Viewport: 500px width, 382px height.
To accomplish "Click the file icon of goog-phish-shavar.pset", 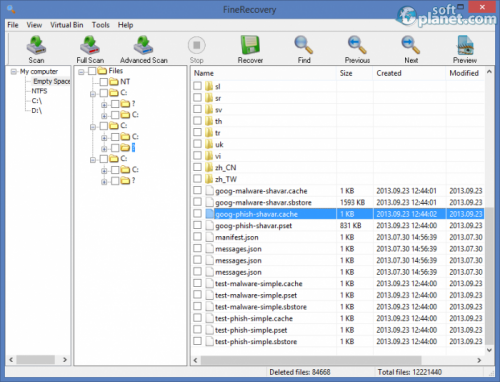I will click(209, 225).
